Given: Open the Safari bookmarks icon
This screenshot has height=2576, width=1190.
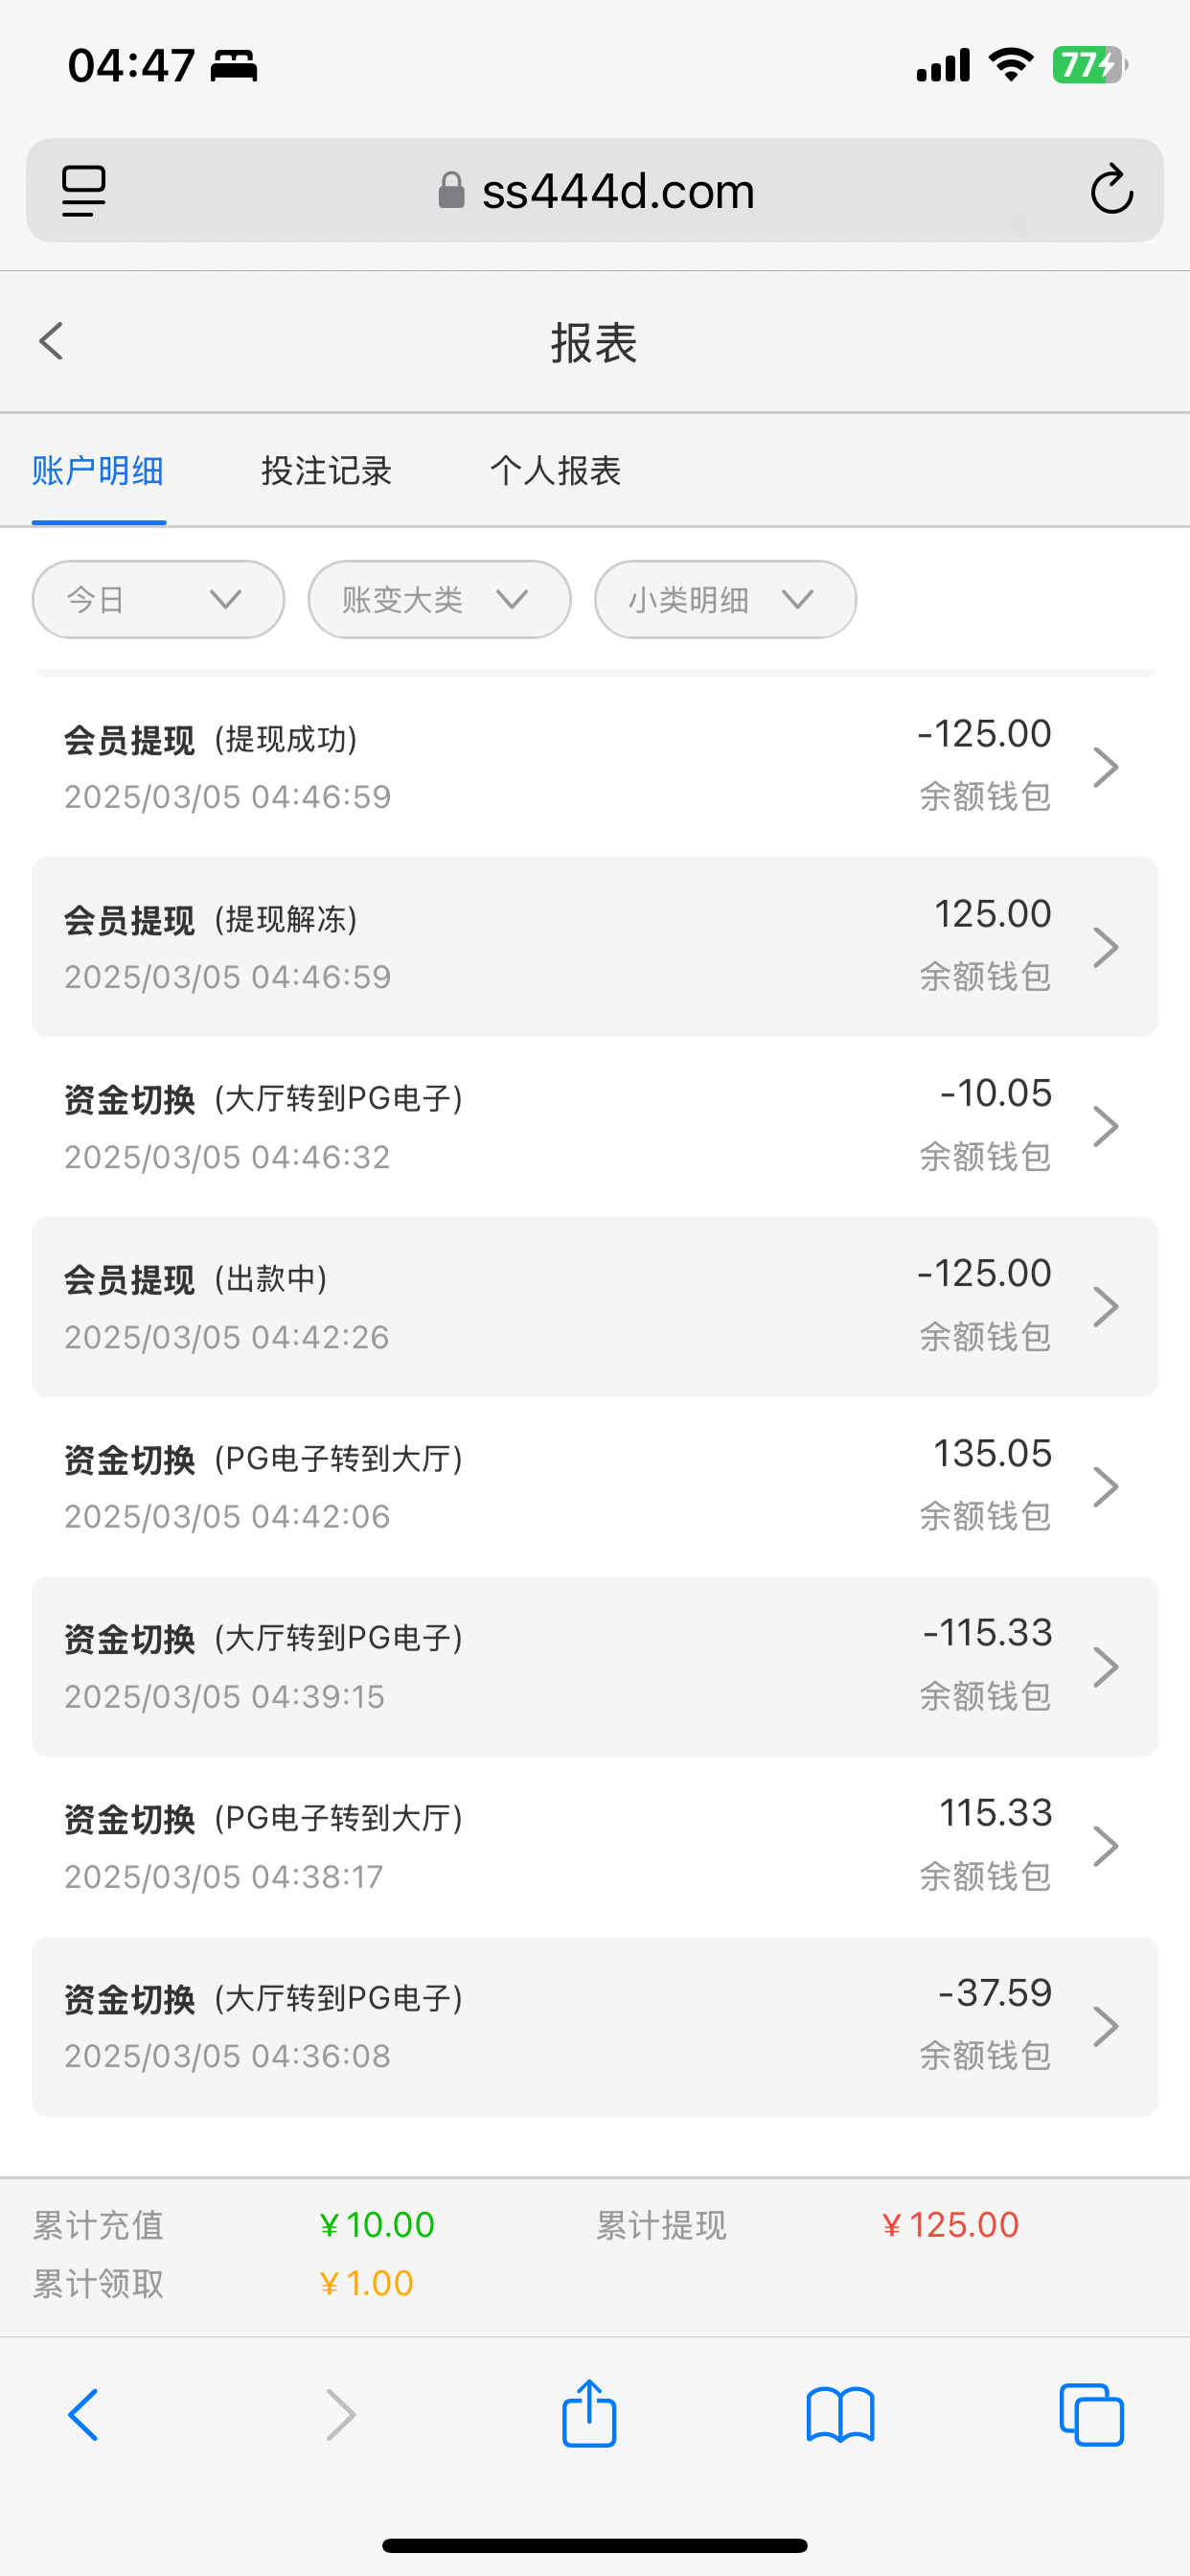Looking at the screenshot, I should [840, 2415].
